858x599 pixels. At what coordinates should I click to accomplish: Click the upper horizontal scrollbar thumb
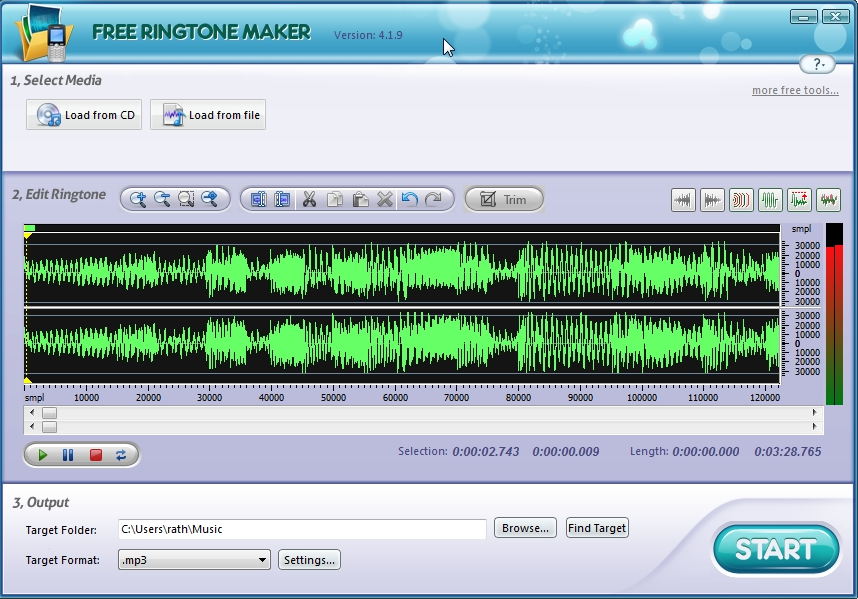[49, 412]
